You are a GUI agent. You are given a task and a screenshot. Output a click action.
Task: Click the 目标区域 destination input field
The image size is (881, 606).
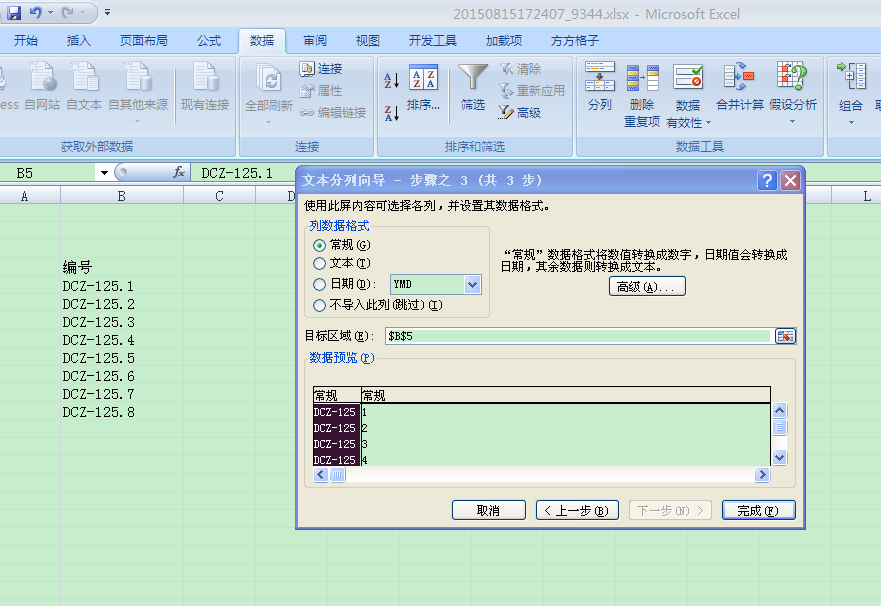point(578,336)
